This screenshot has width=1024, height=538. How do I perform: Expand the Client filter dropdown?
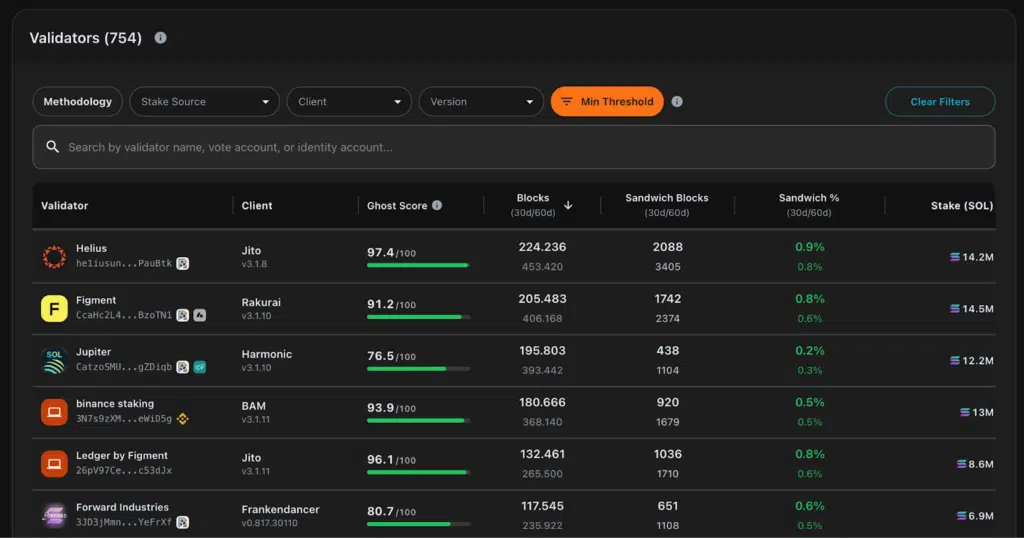[349, 102]
